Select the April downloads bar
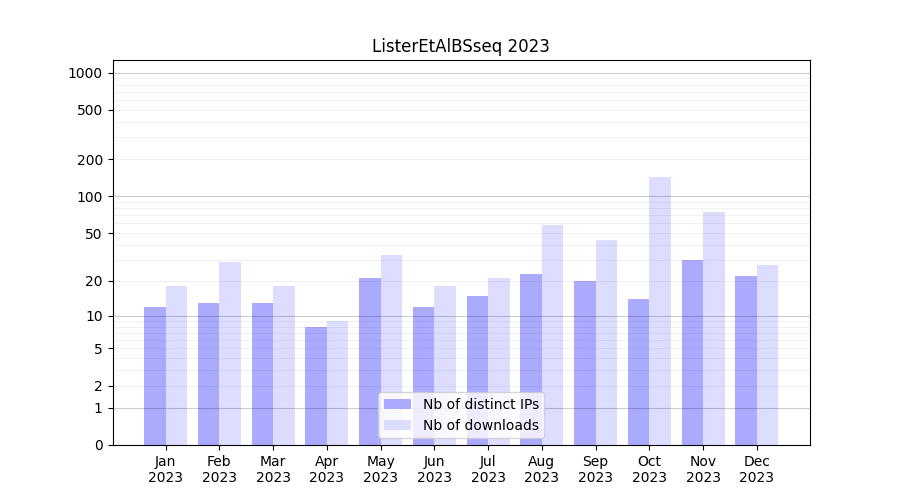 337,382
